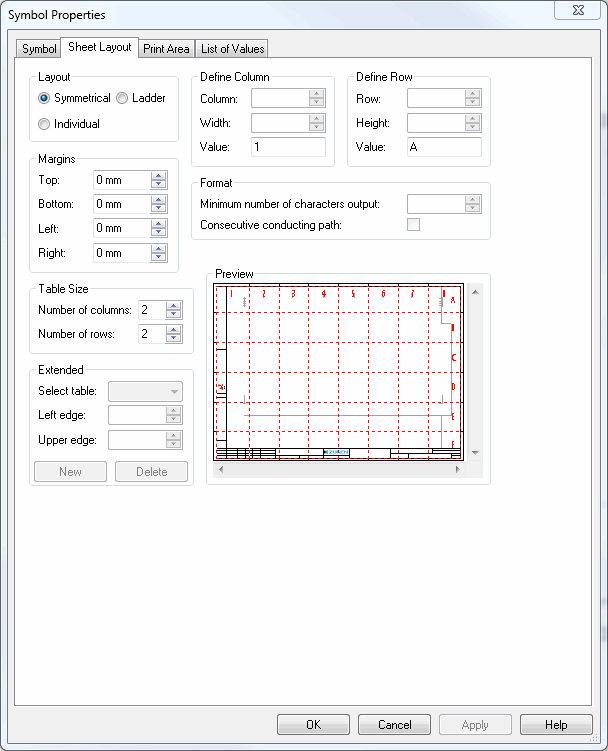Decrease the Number of rows value
The width and height of the screenshot is (608, 751).
pos(174,338)
